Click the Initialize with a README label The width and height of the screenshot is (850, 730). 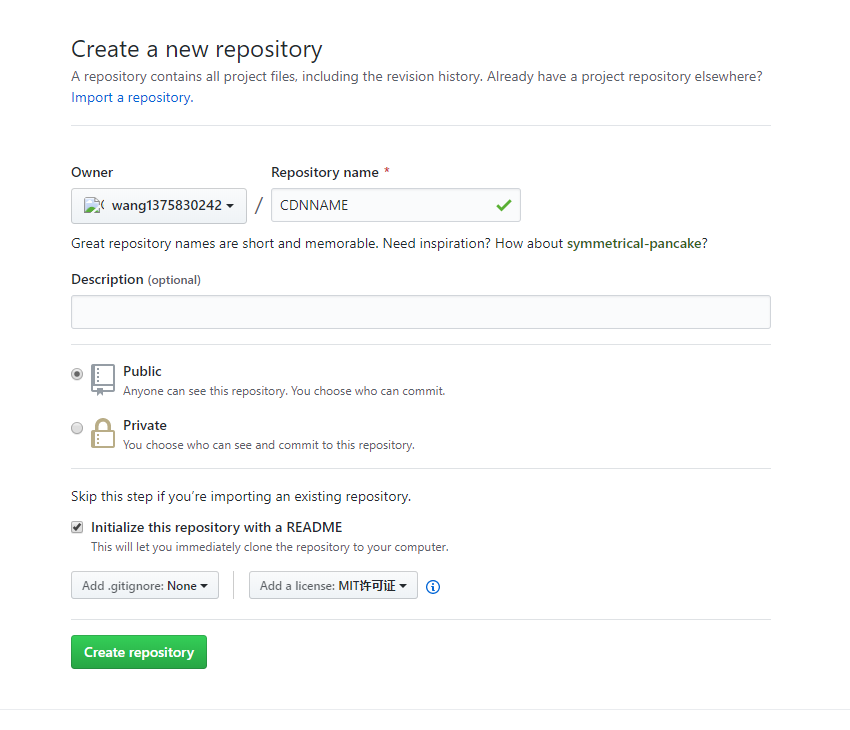tap(216, 527)
